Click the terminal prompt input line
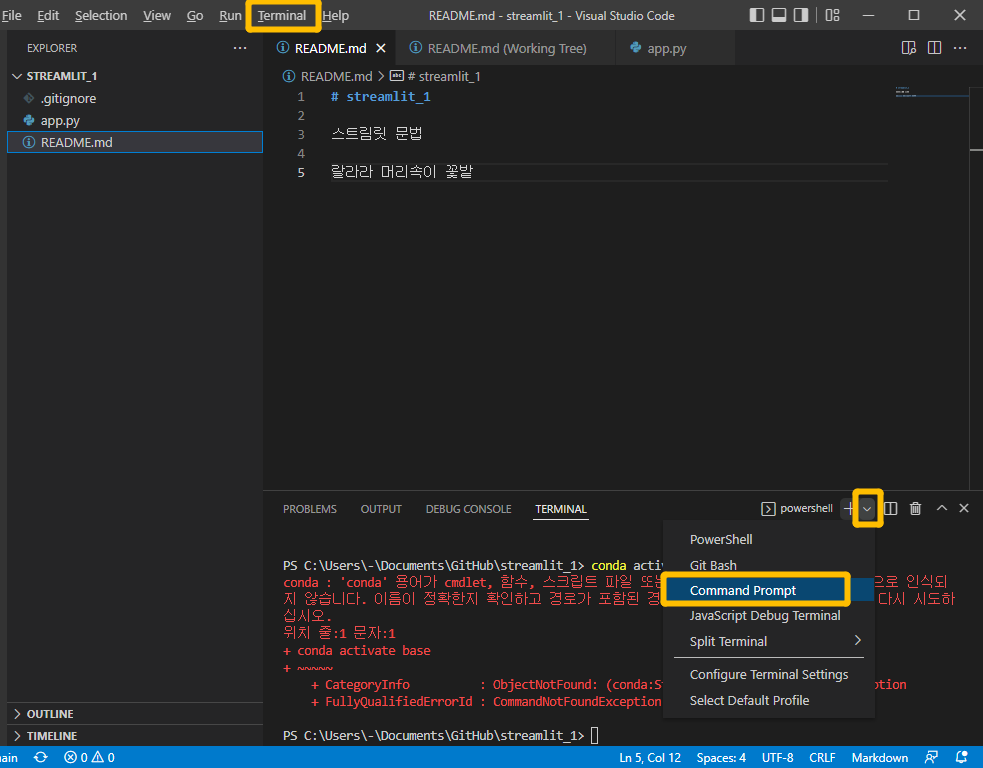Screen dimensions: 983x768 (440, 735)
